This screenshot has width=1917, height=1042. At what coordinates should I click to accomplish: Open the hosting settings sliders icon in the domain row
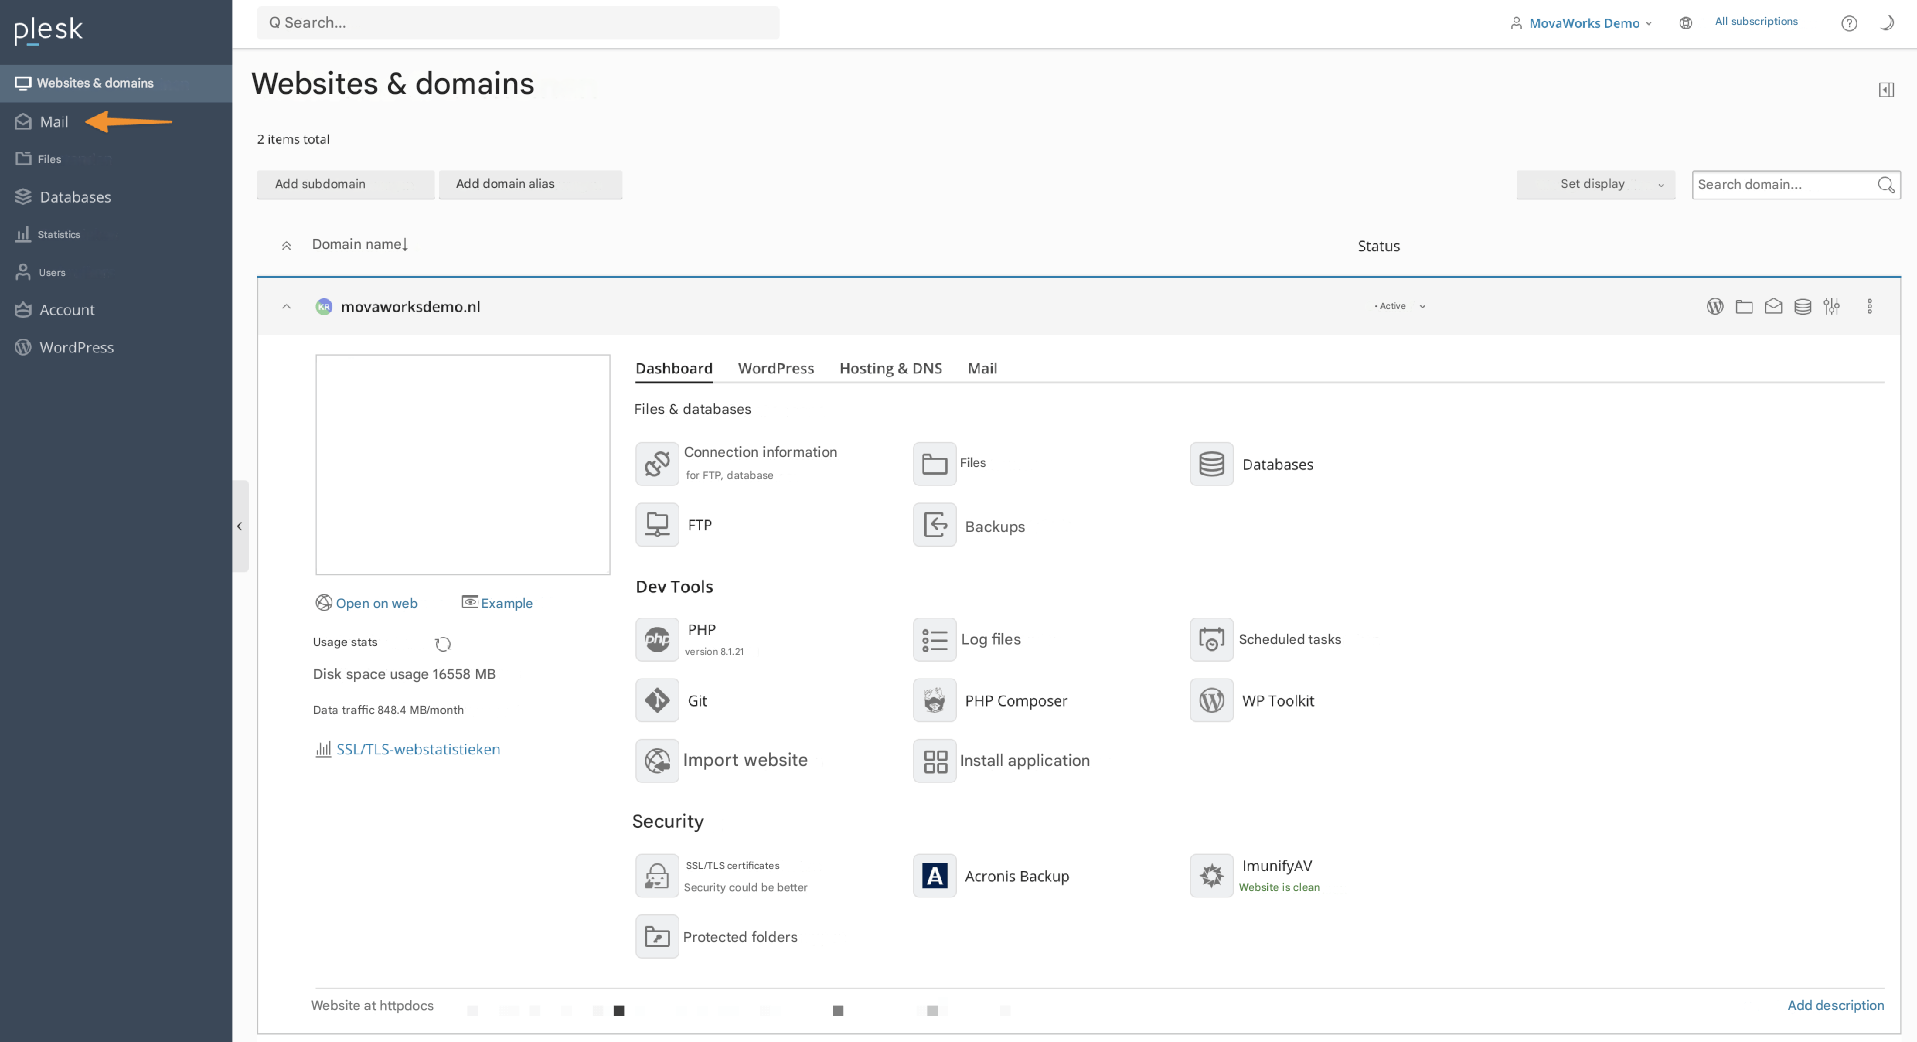[1831, 307]
